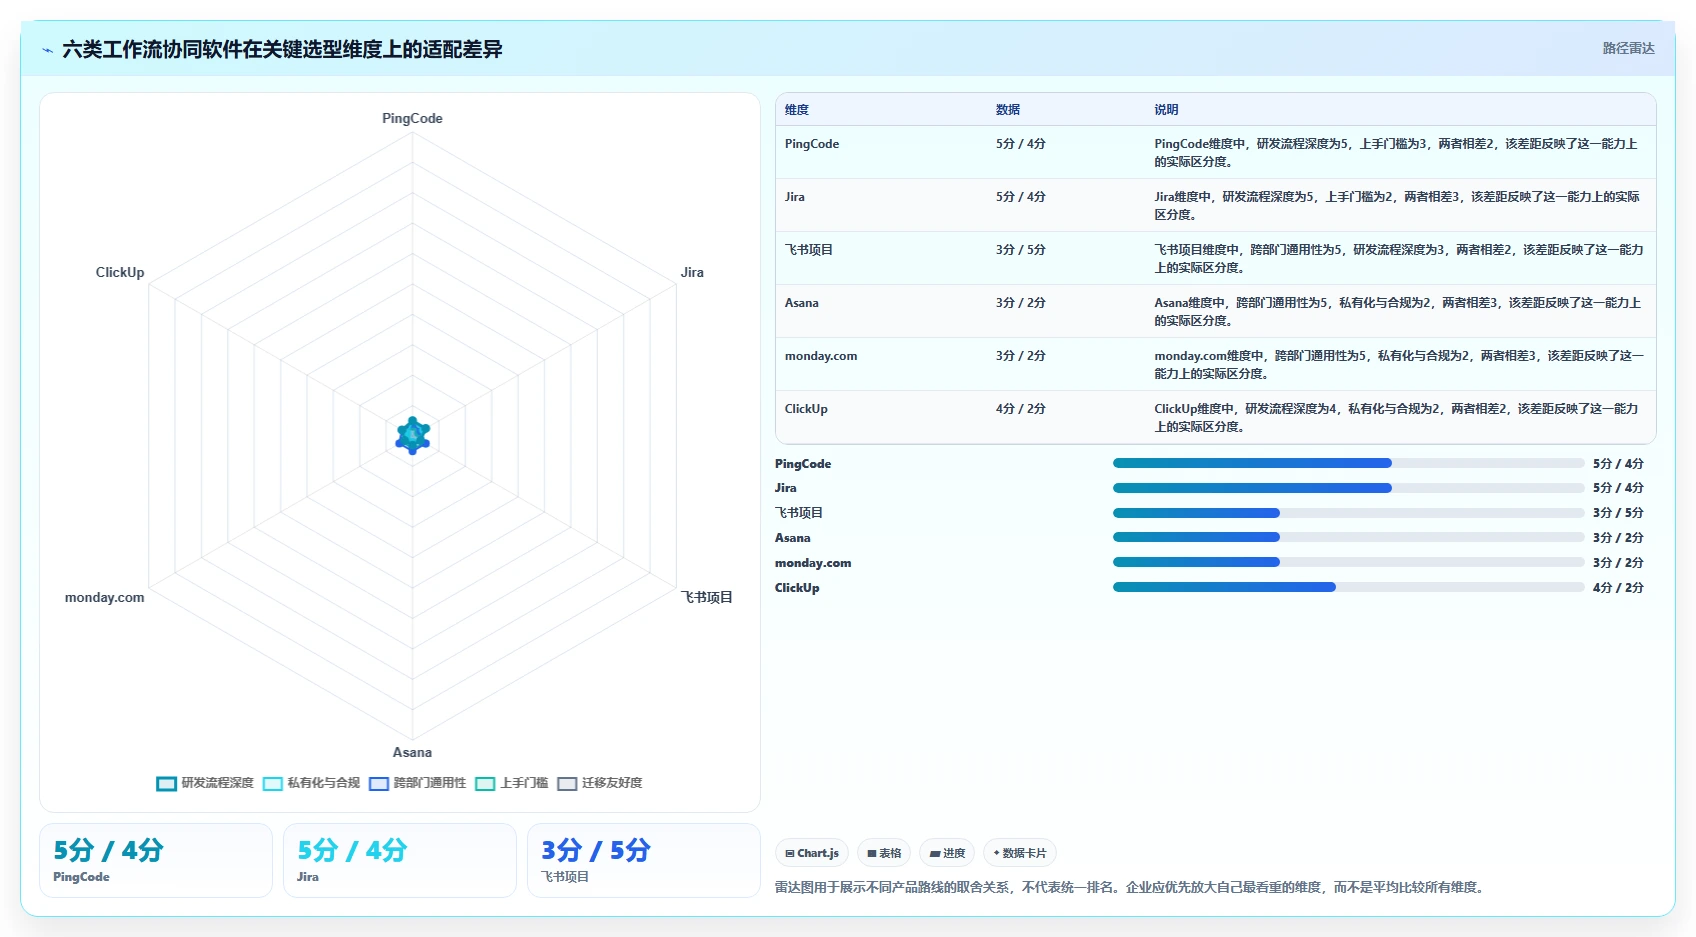Toggle the 上手门槛 legend series
The image size is (1696, 937).
(512, 783)
